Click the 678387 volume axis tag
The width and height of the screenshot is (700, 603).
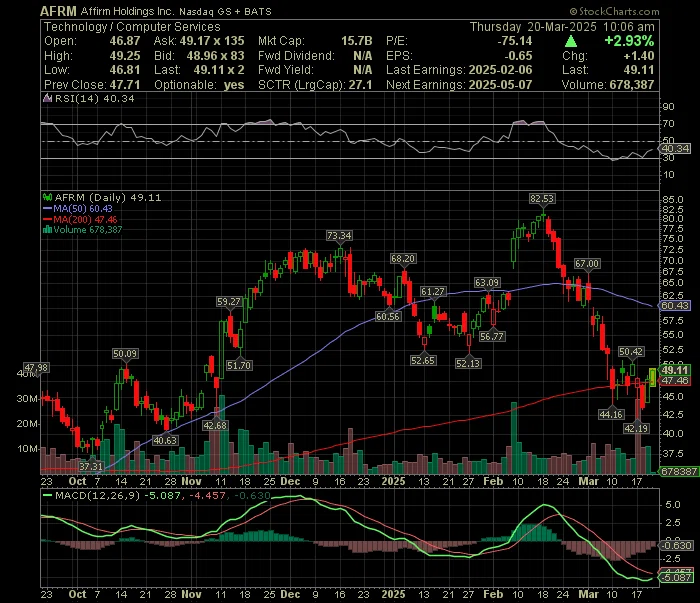(679, 471)
